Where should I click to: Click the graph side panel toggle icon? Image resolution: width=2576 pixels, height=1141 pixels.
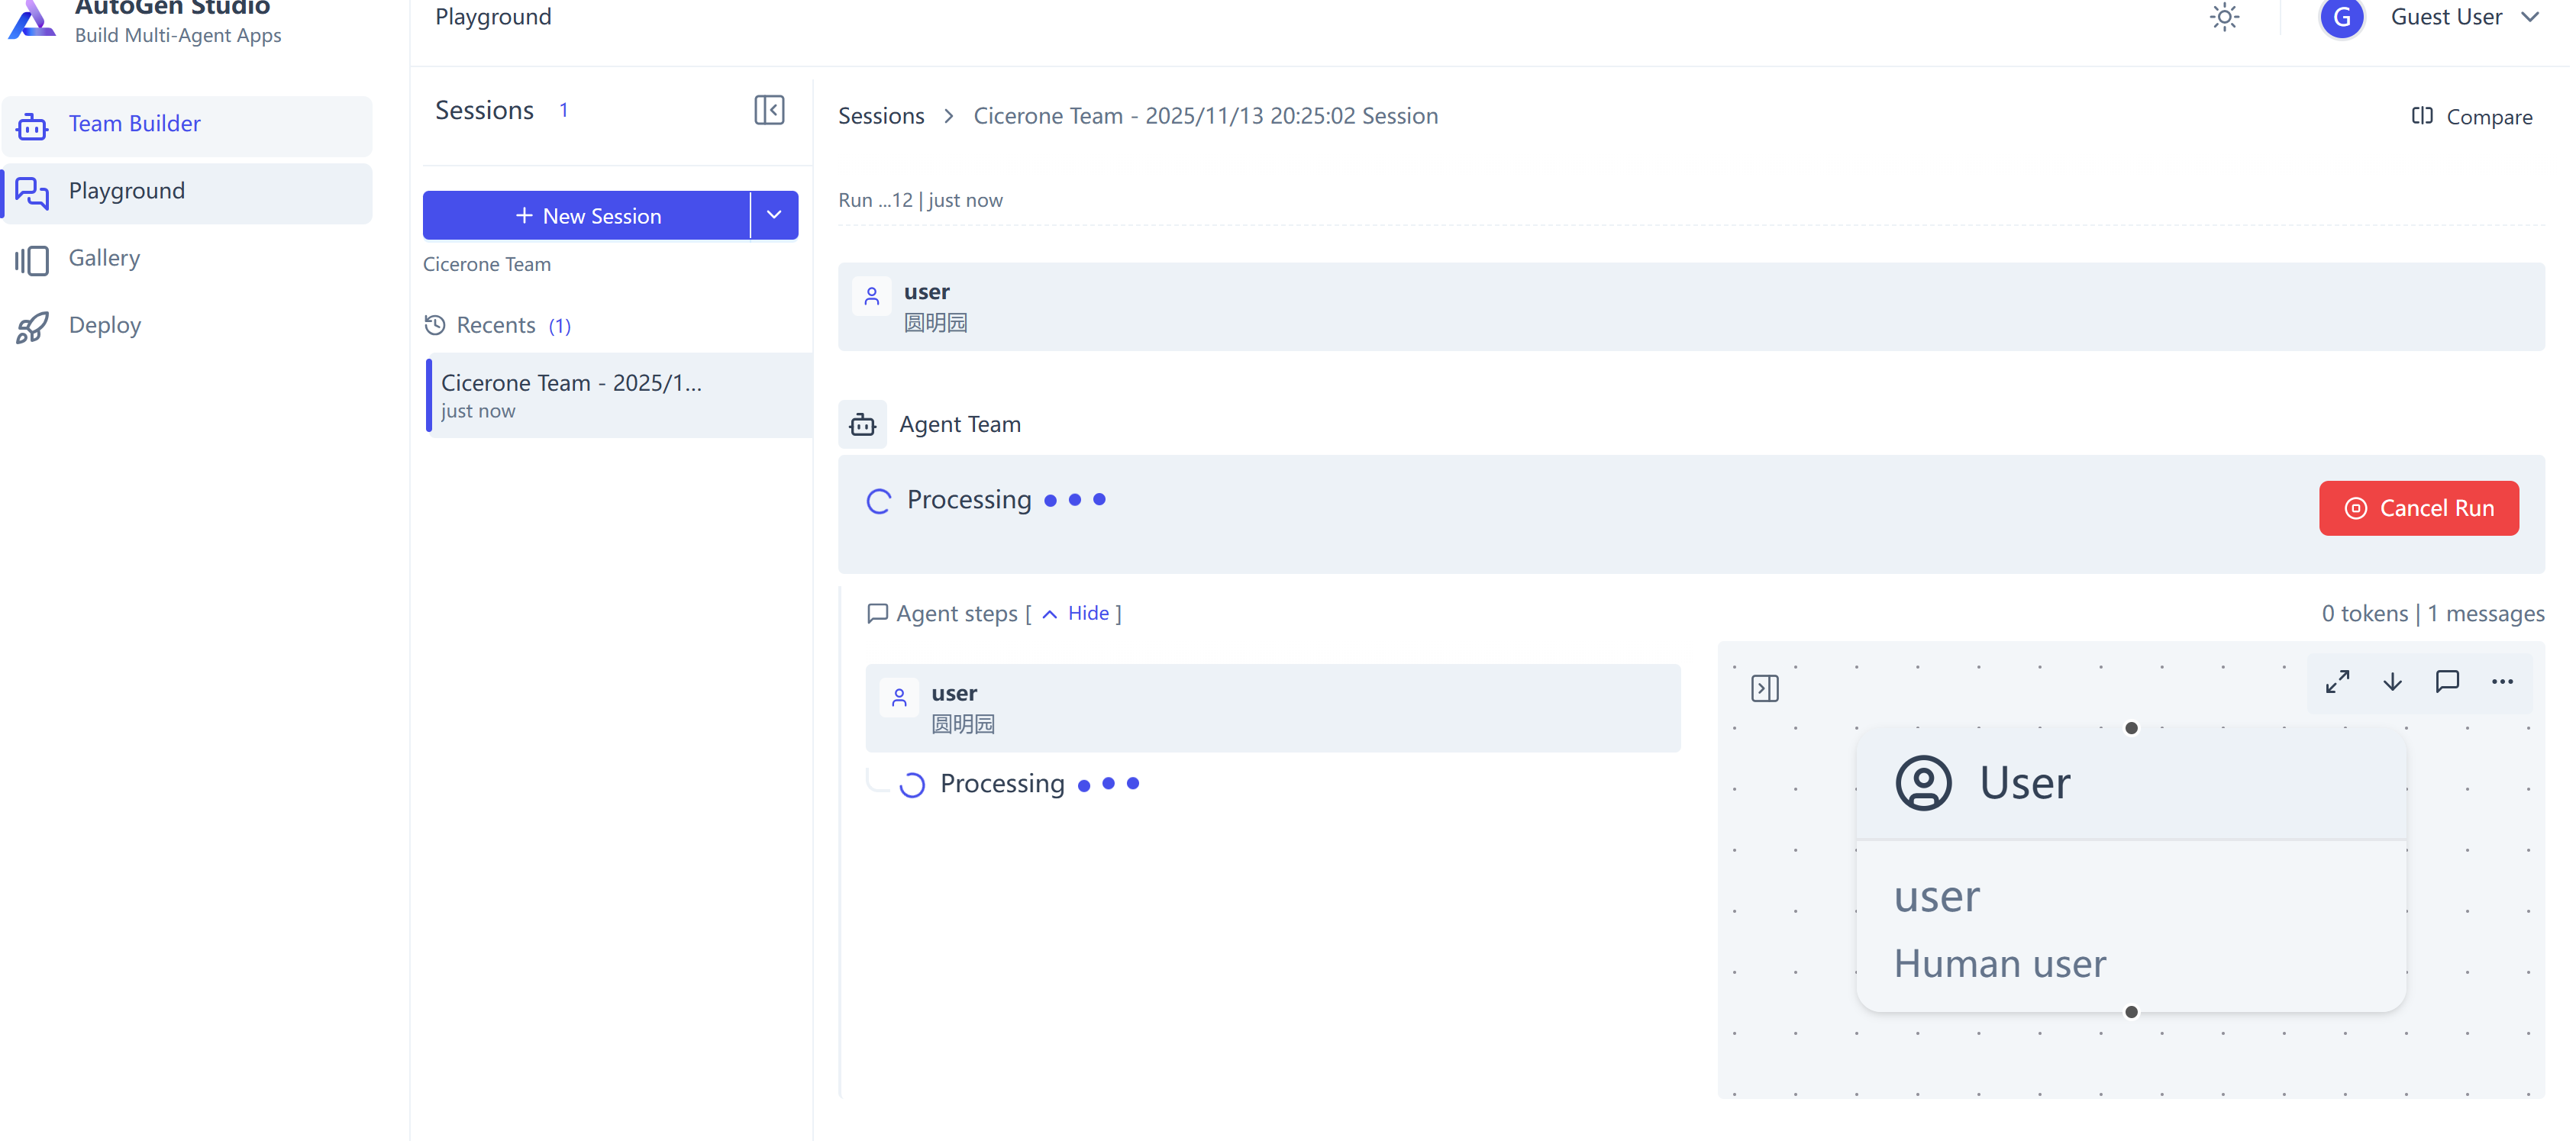[1765, 688]
